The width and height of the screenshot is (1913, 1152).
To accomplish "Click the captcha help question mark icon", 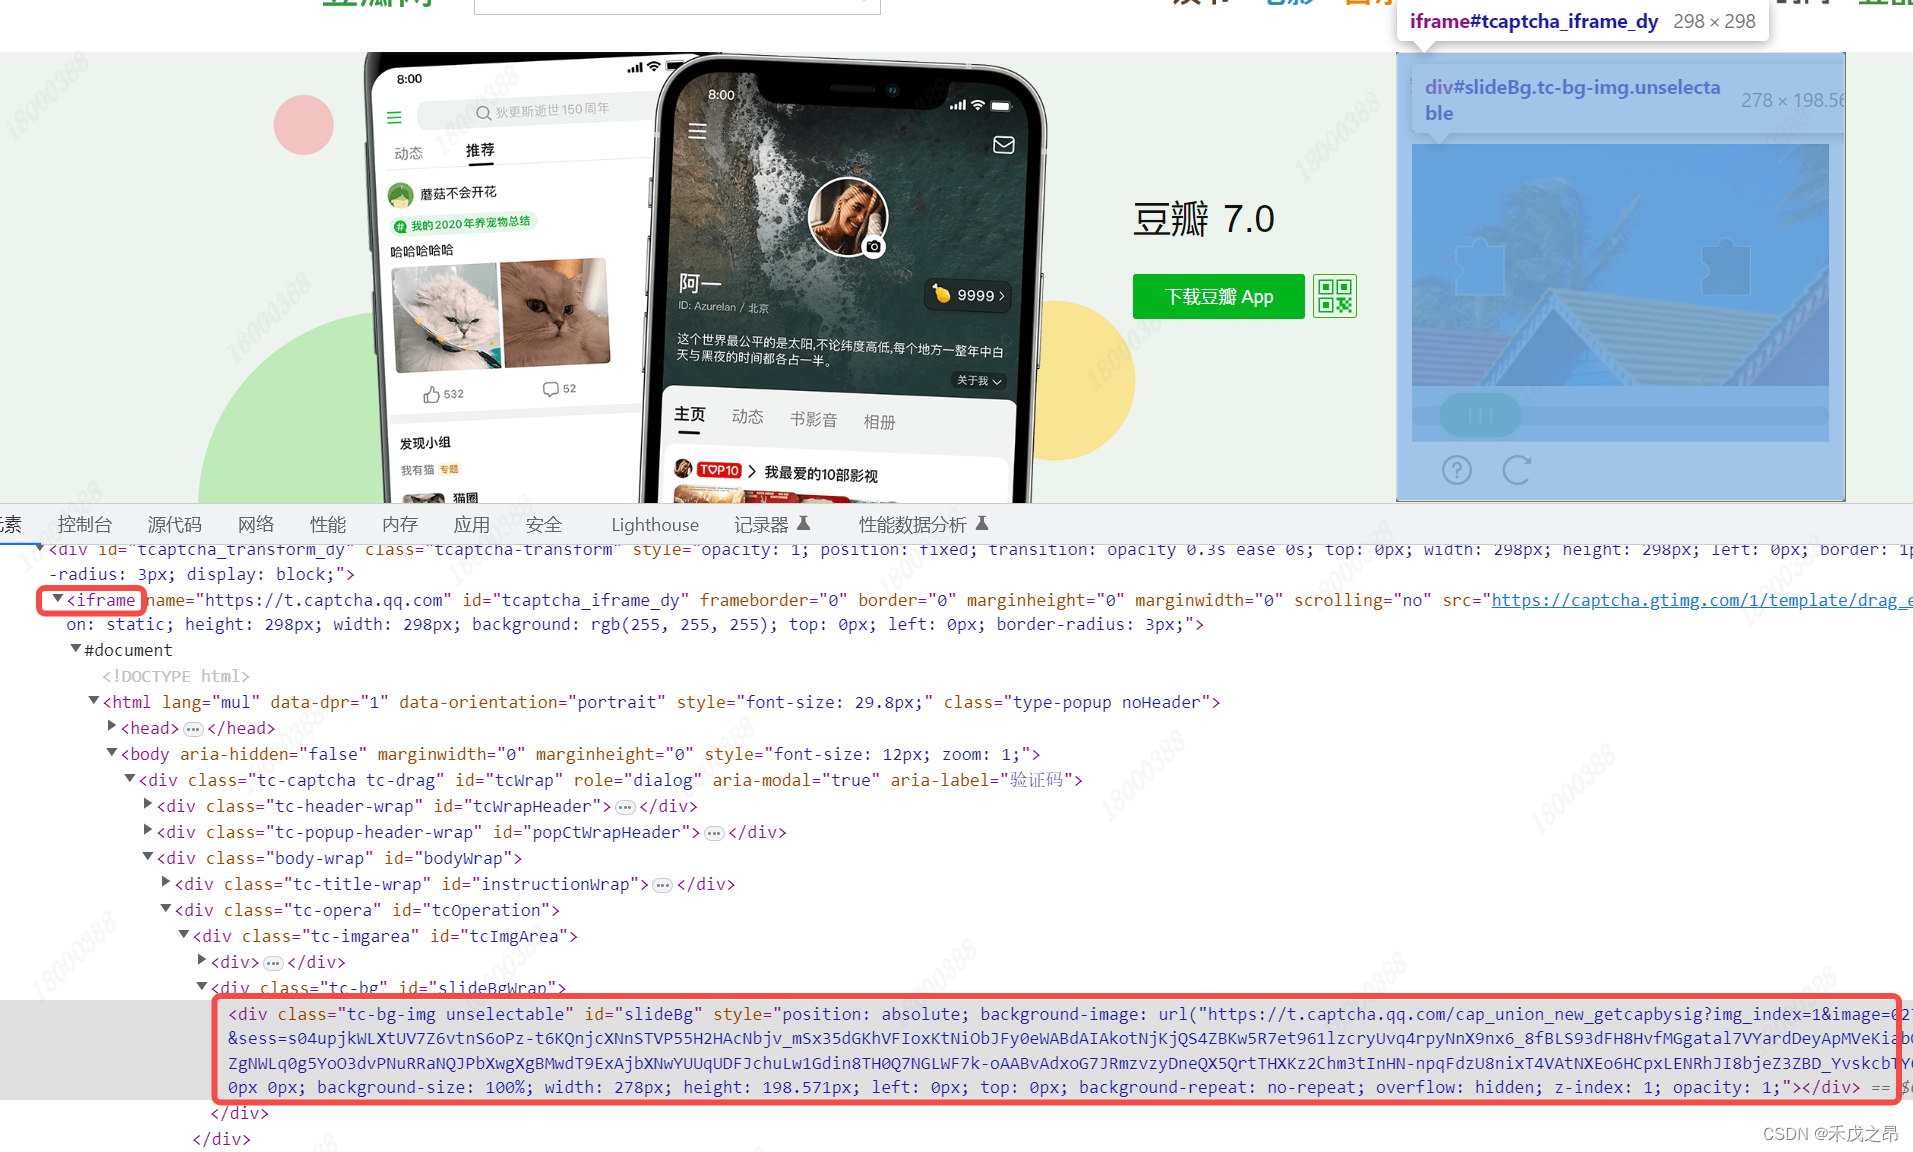I will point(1457,470).
